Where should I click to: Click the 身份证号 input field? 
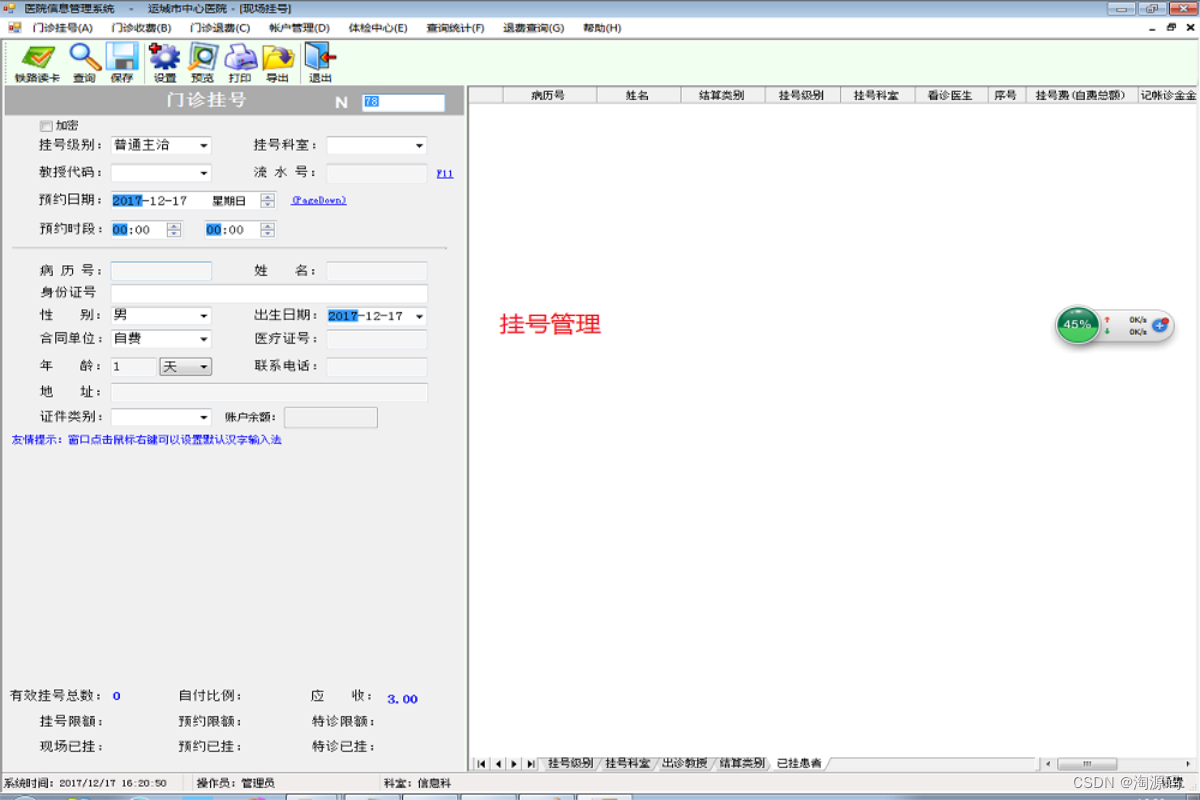pos(269,293)
